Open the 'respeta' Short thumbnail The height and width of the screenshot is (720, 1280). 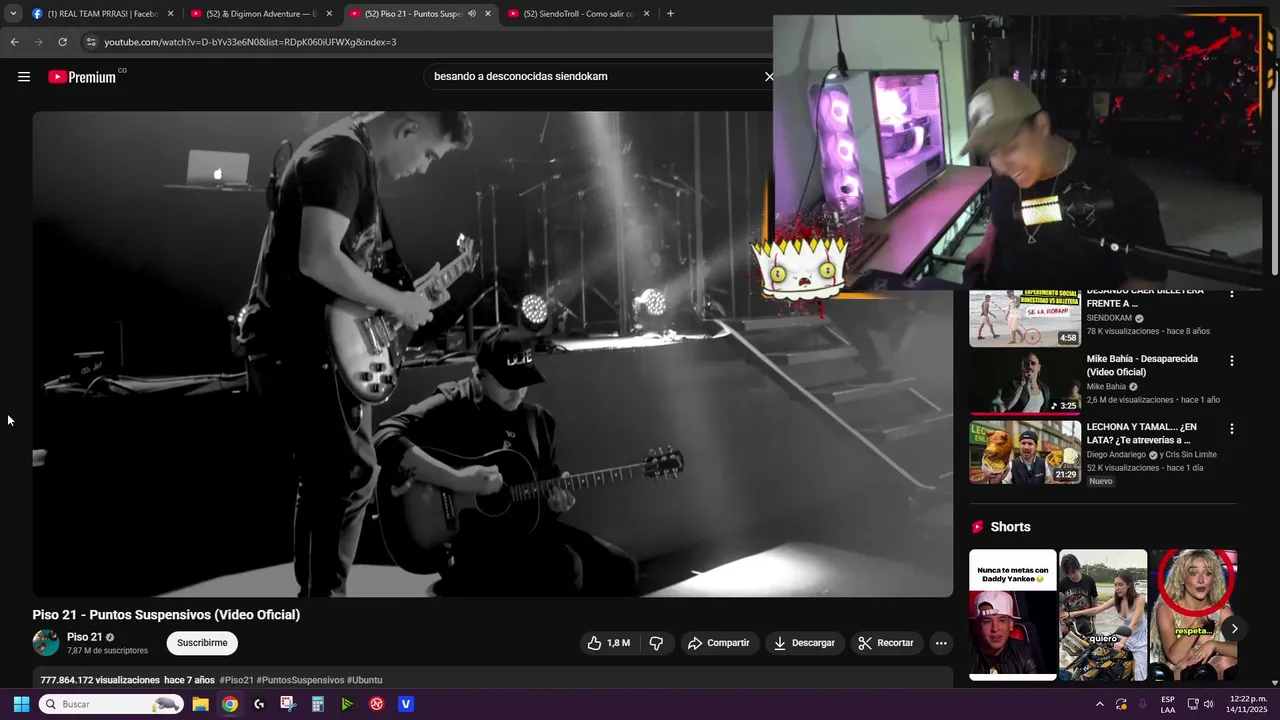click(x=1193, y=615)
